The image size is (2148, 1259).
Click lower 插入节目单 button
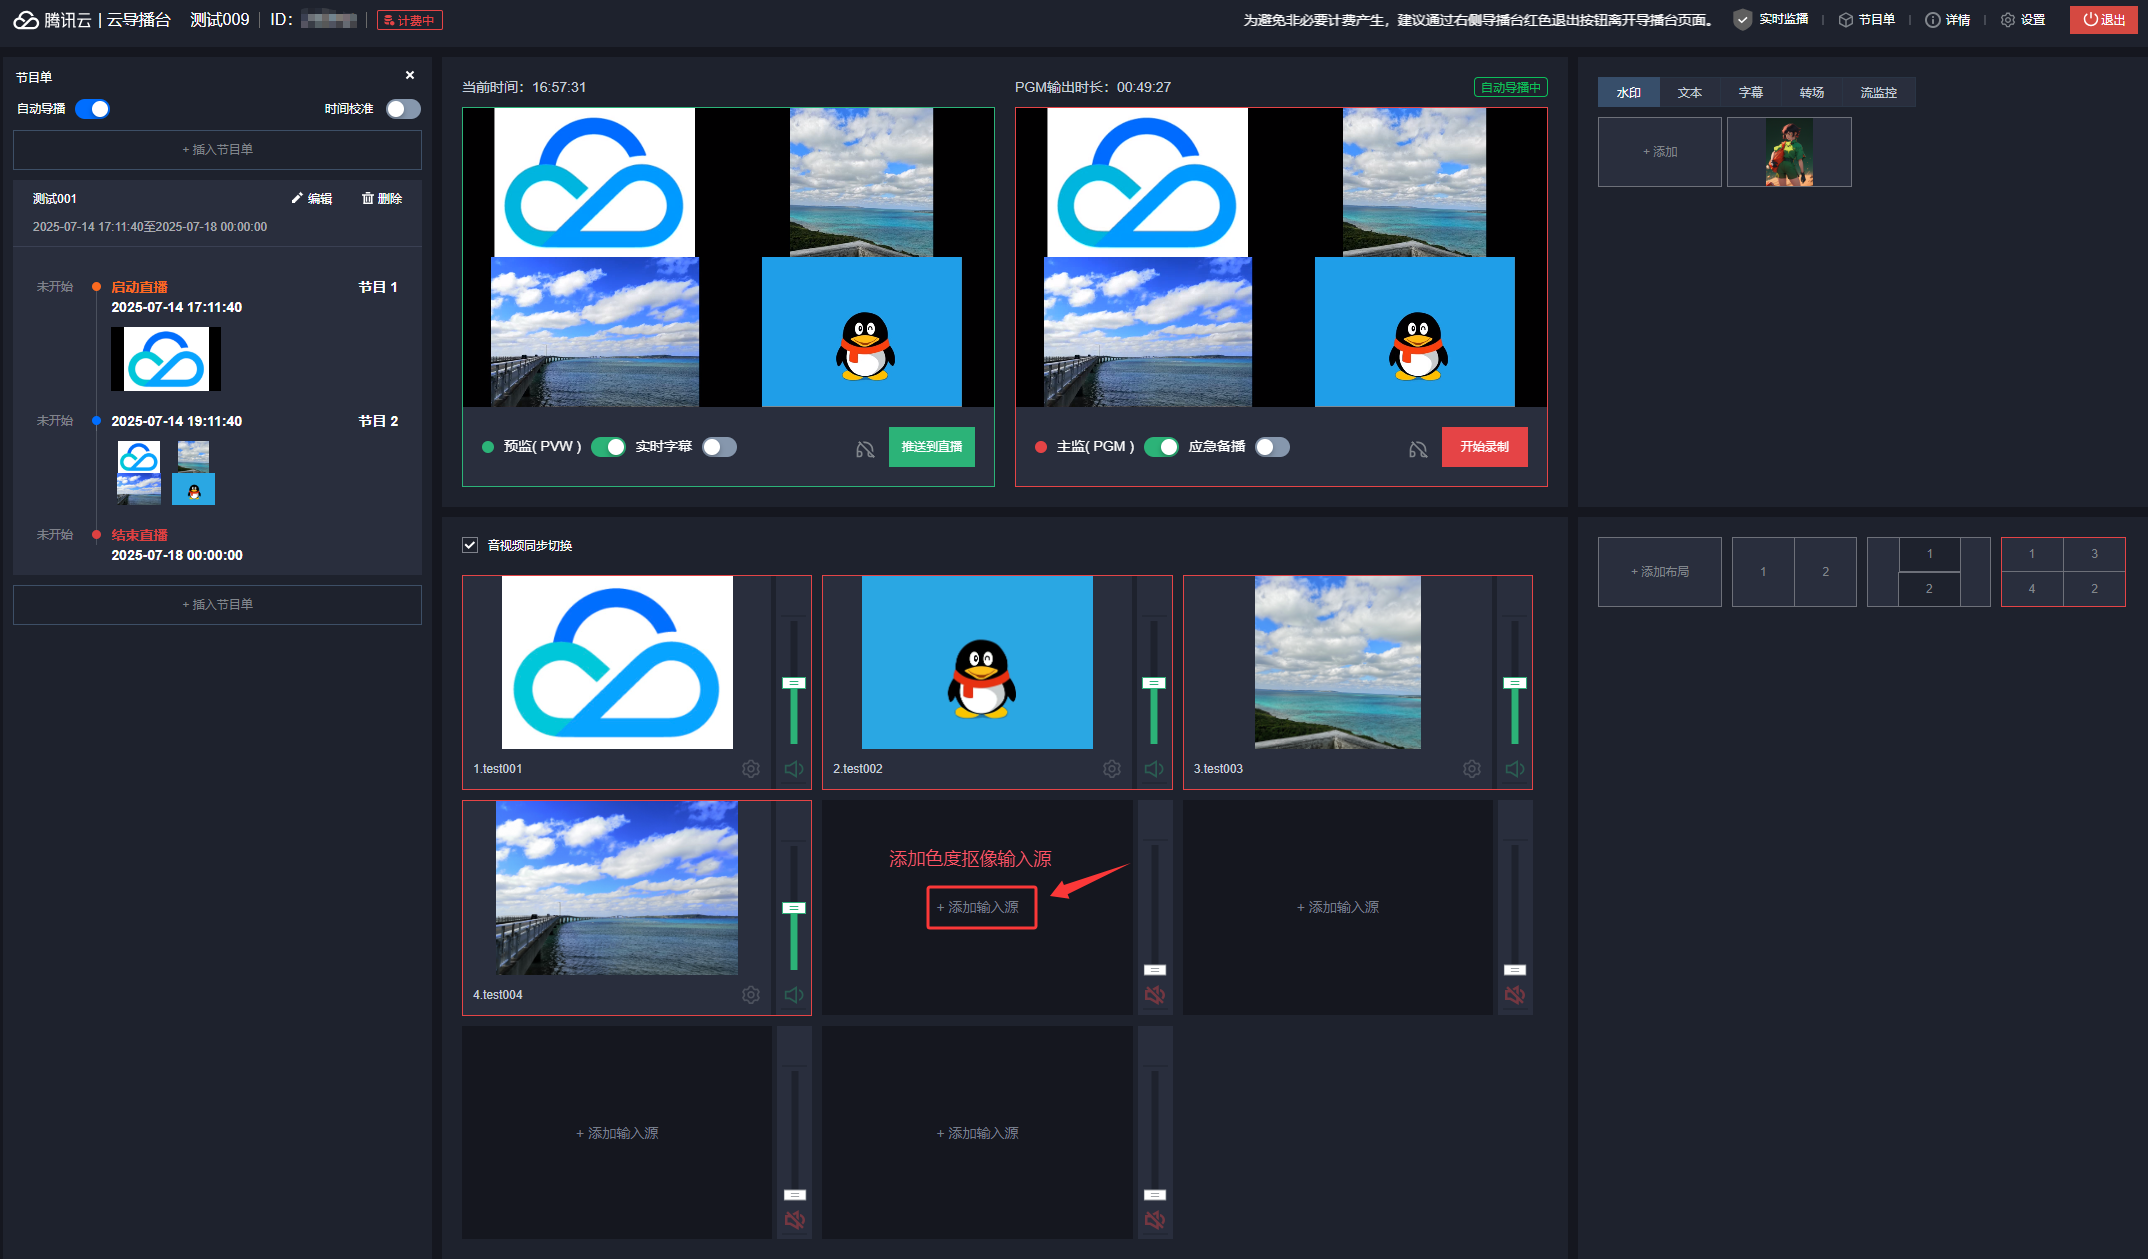pos(217,605)
